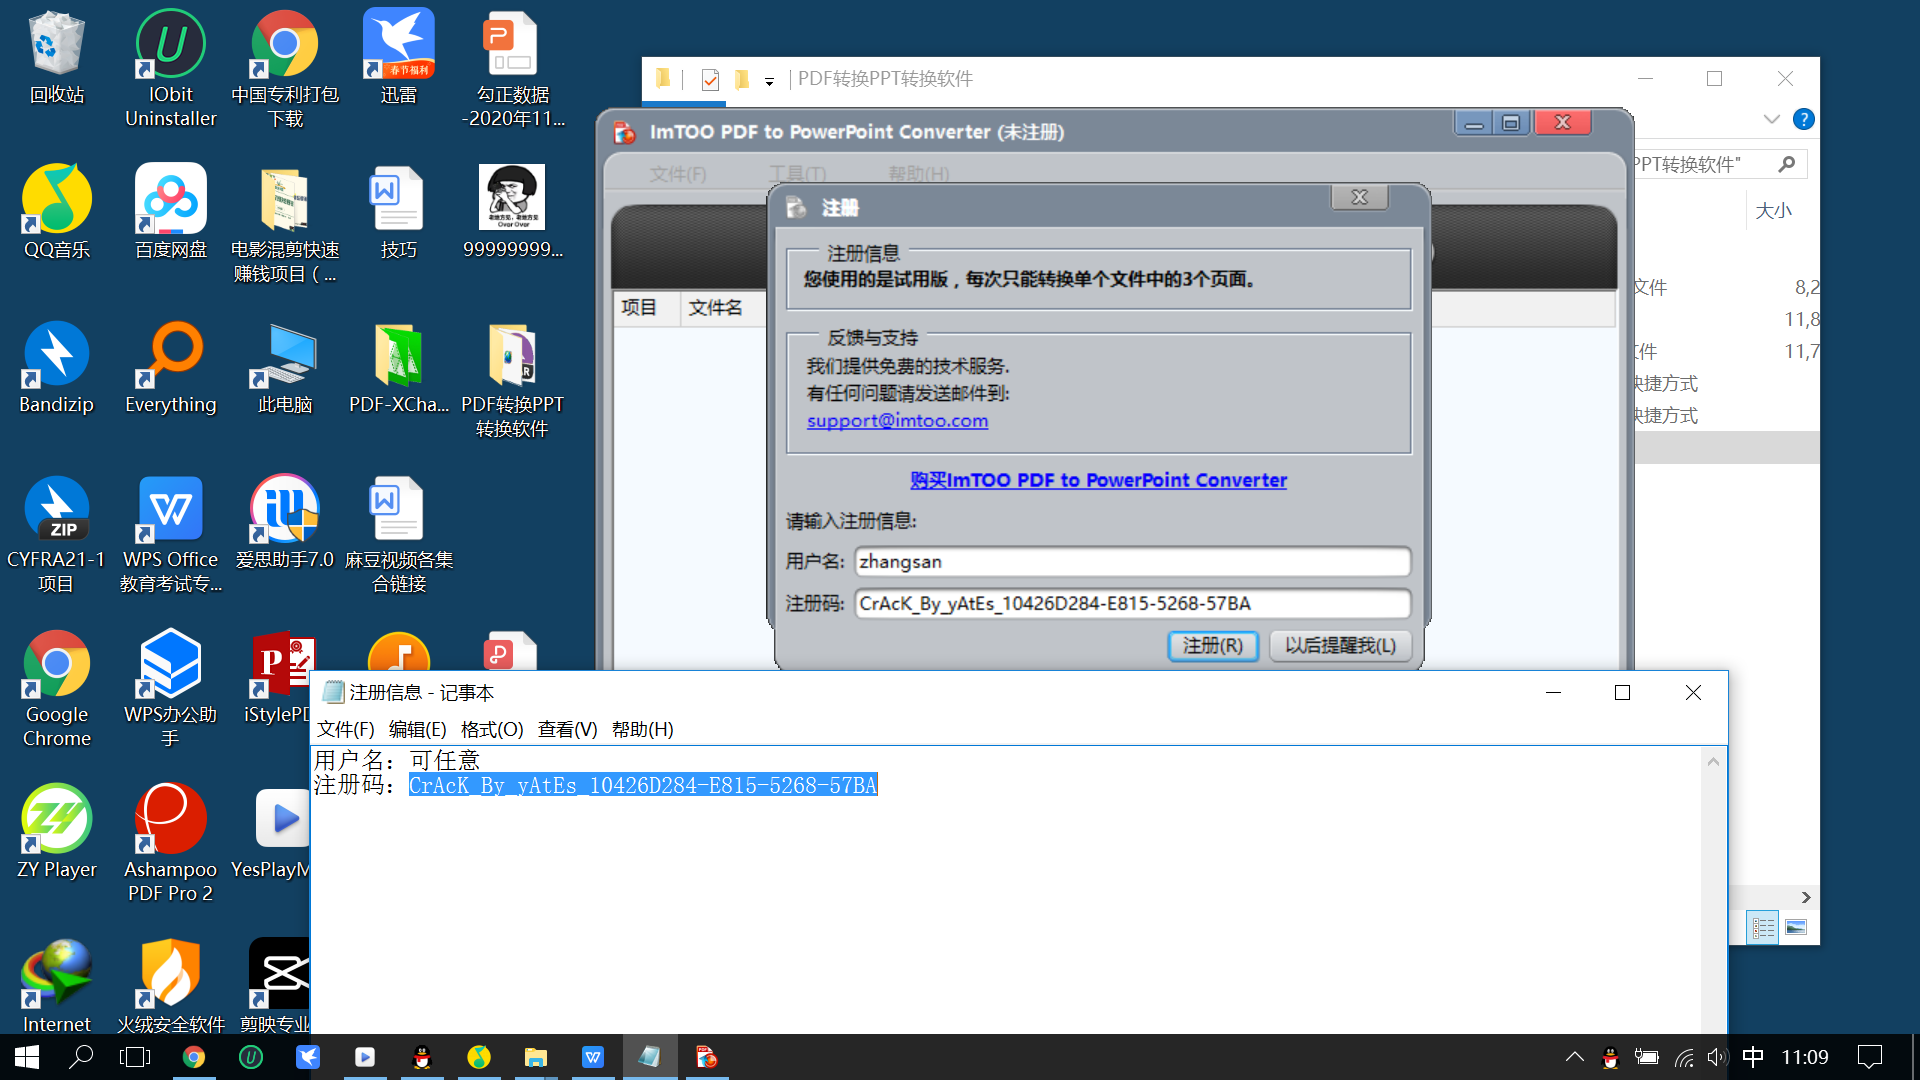Screen dimensions: 1920x1080
Task: Open 迅雷 desktop icon
Action: point(398,57)
